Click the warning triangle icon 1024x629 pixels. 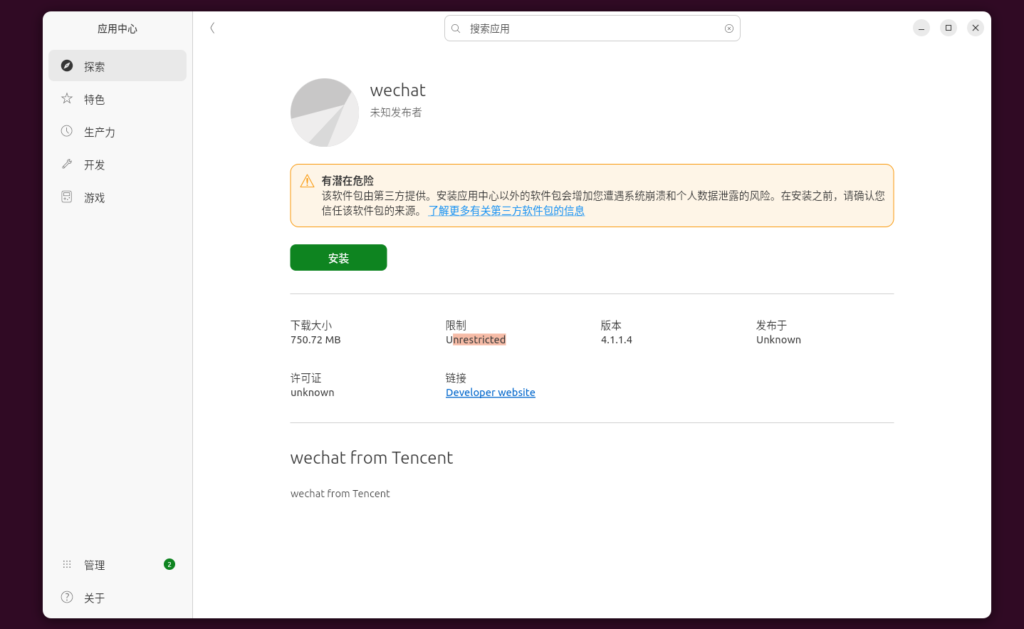(307, 182)
